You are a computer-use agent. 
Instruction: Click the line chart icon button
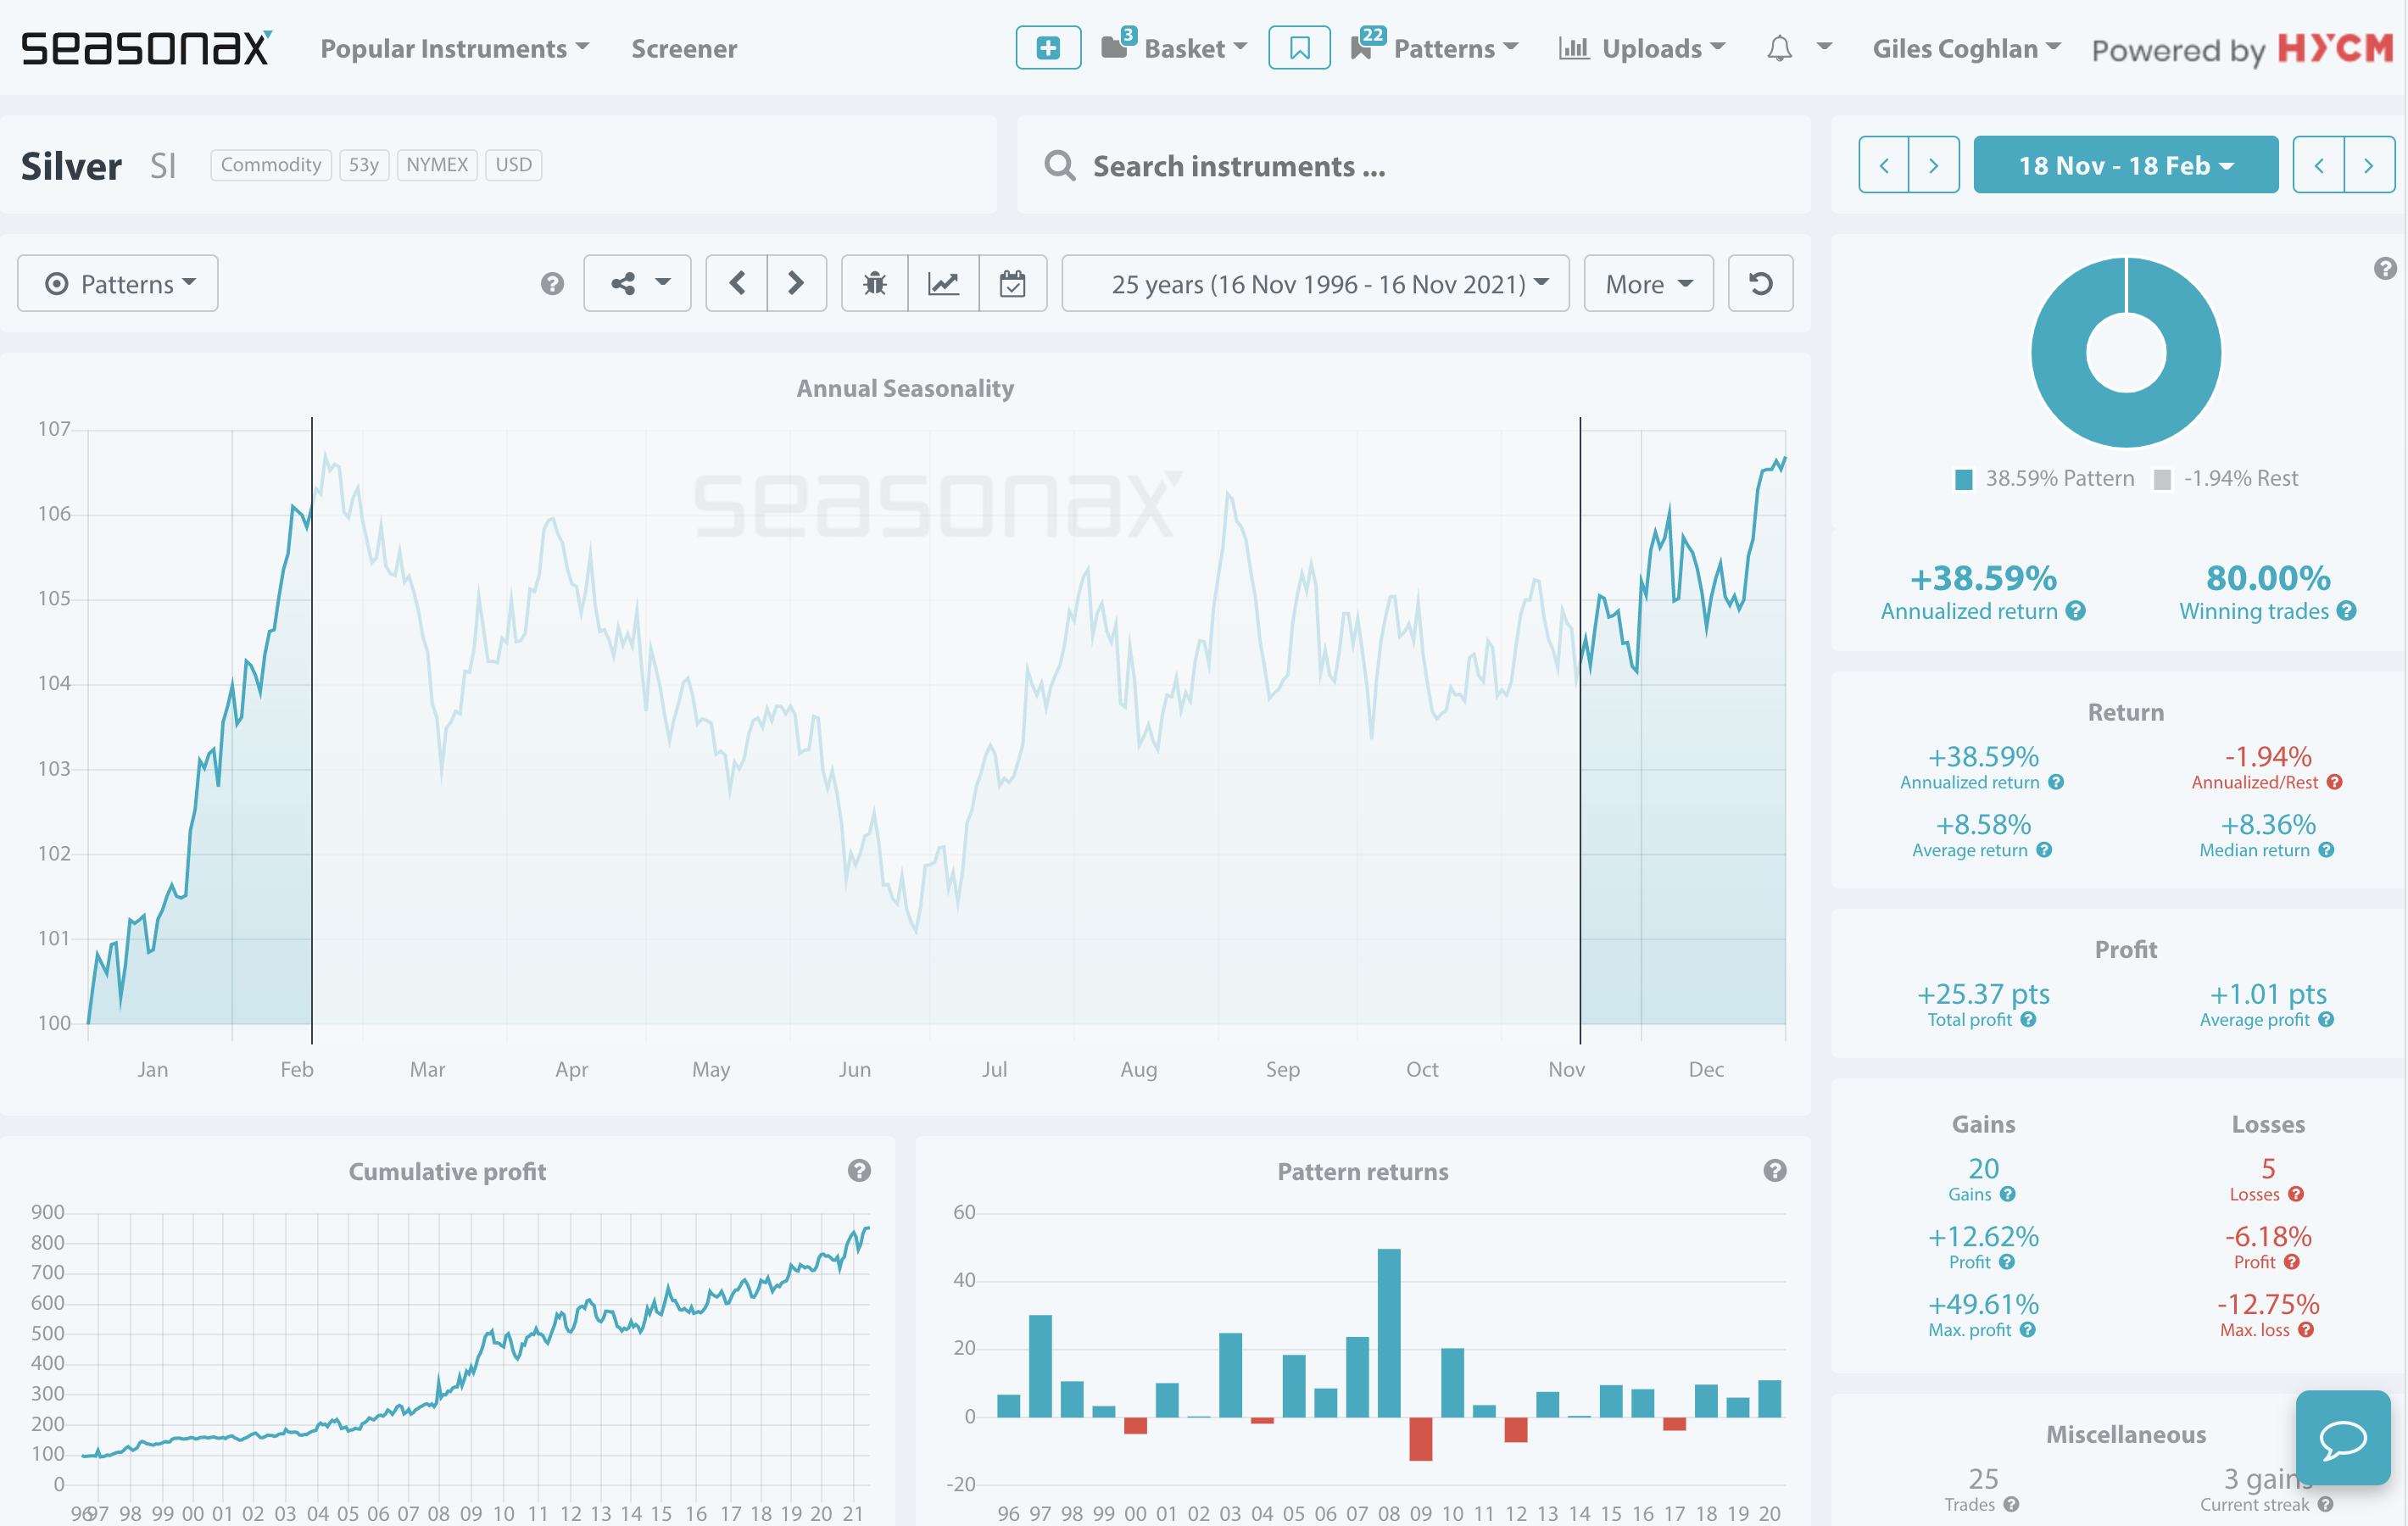943,284
